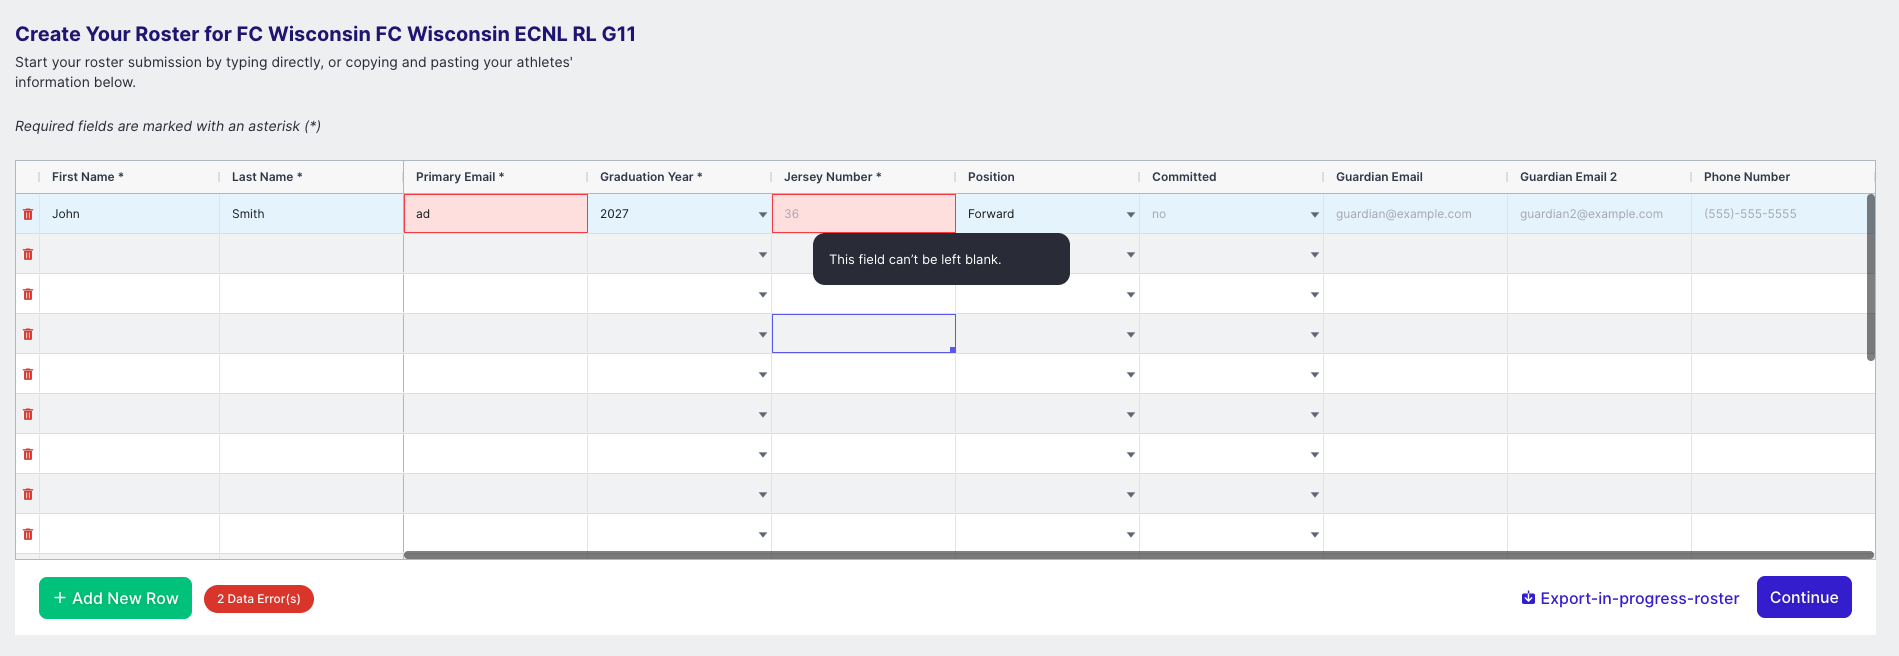Click trash icon on seventh roster row
The image size is (1899, 656).
(28, 454)
